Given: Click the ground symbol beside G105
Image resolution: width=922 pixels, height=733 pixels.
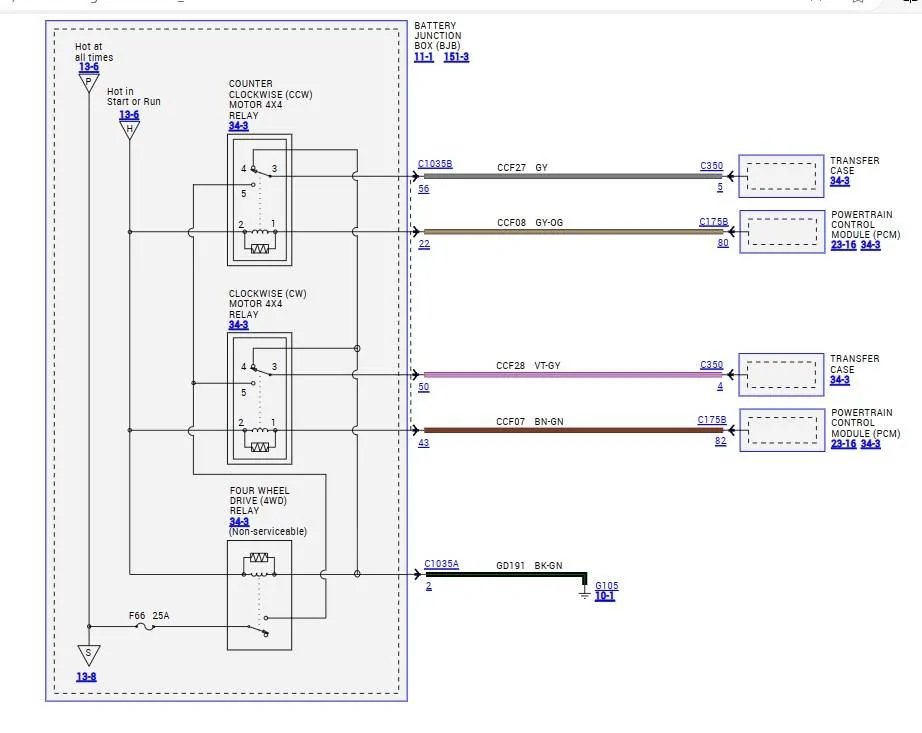Looking at the screenshot, I should (584, 593).
